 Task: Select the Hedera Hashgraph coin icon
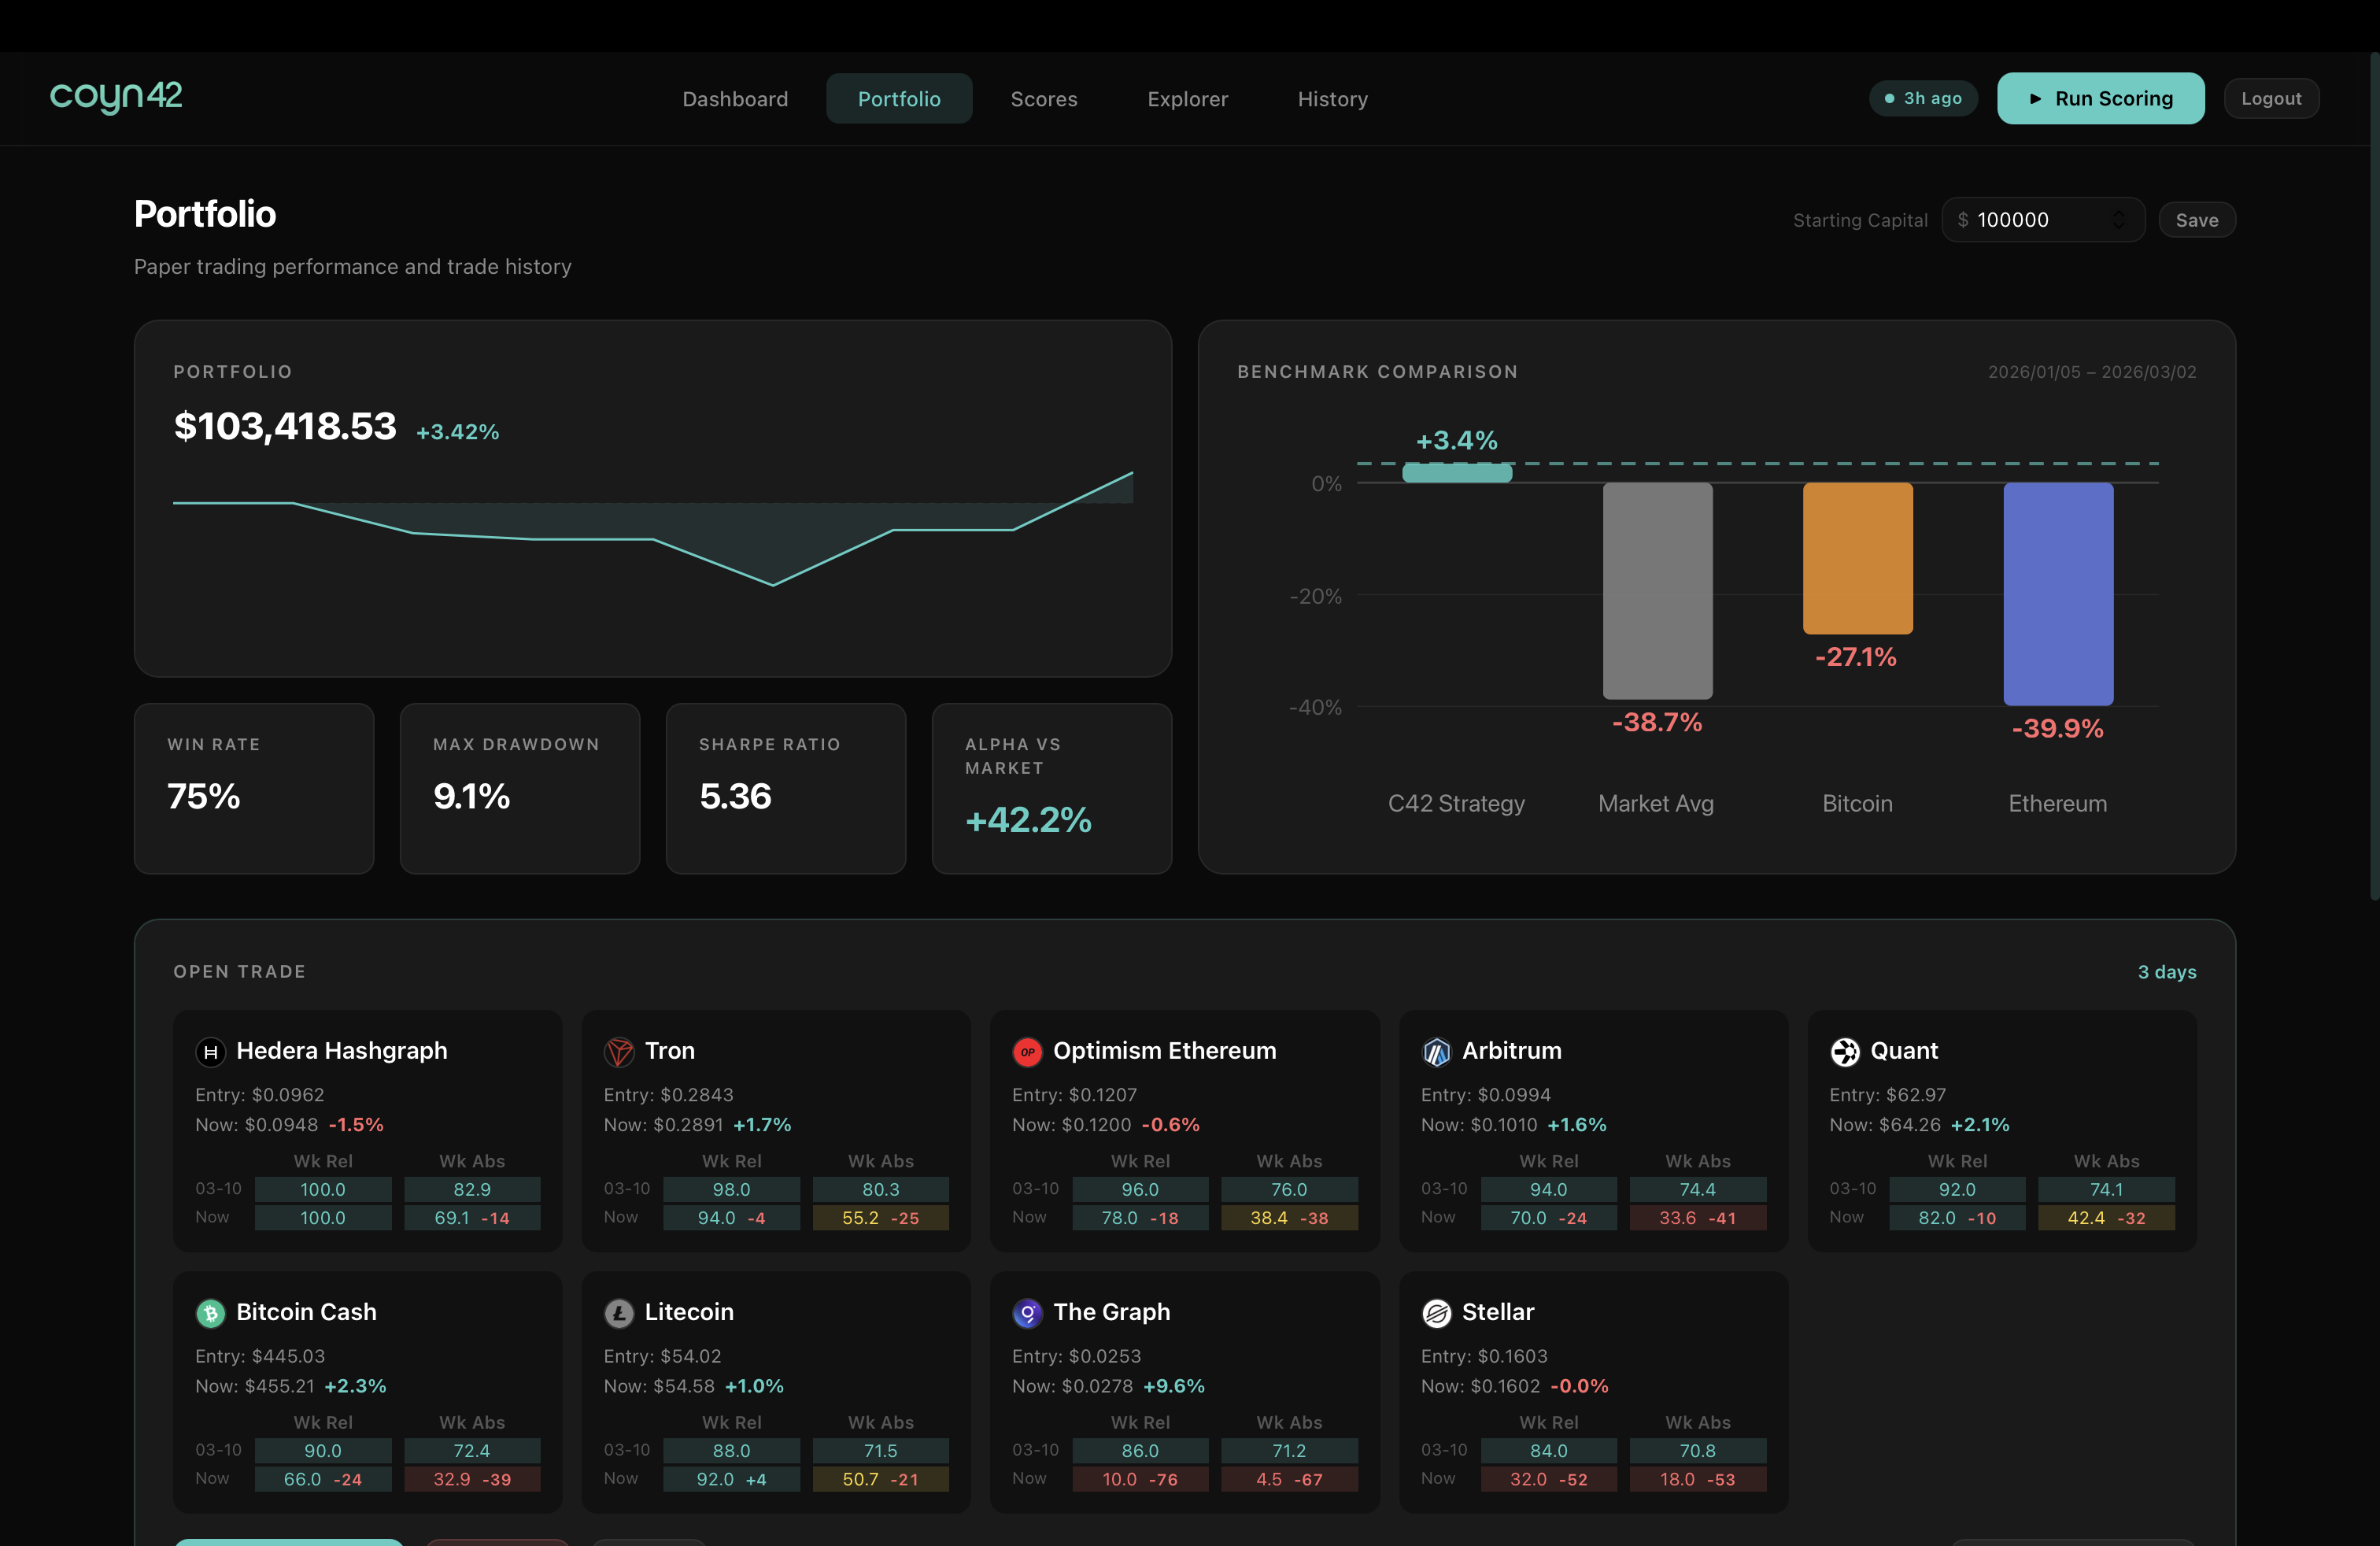(211, 1051)
